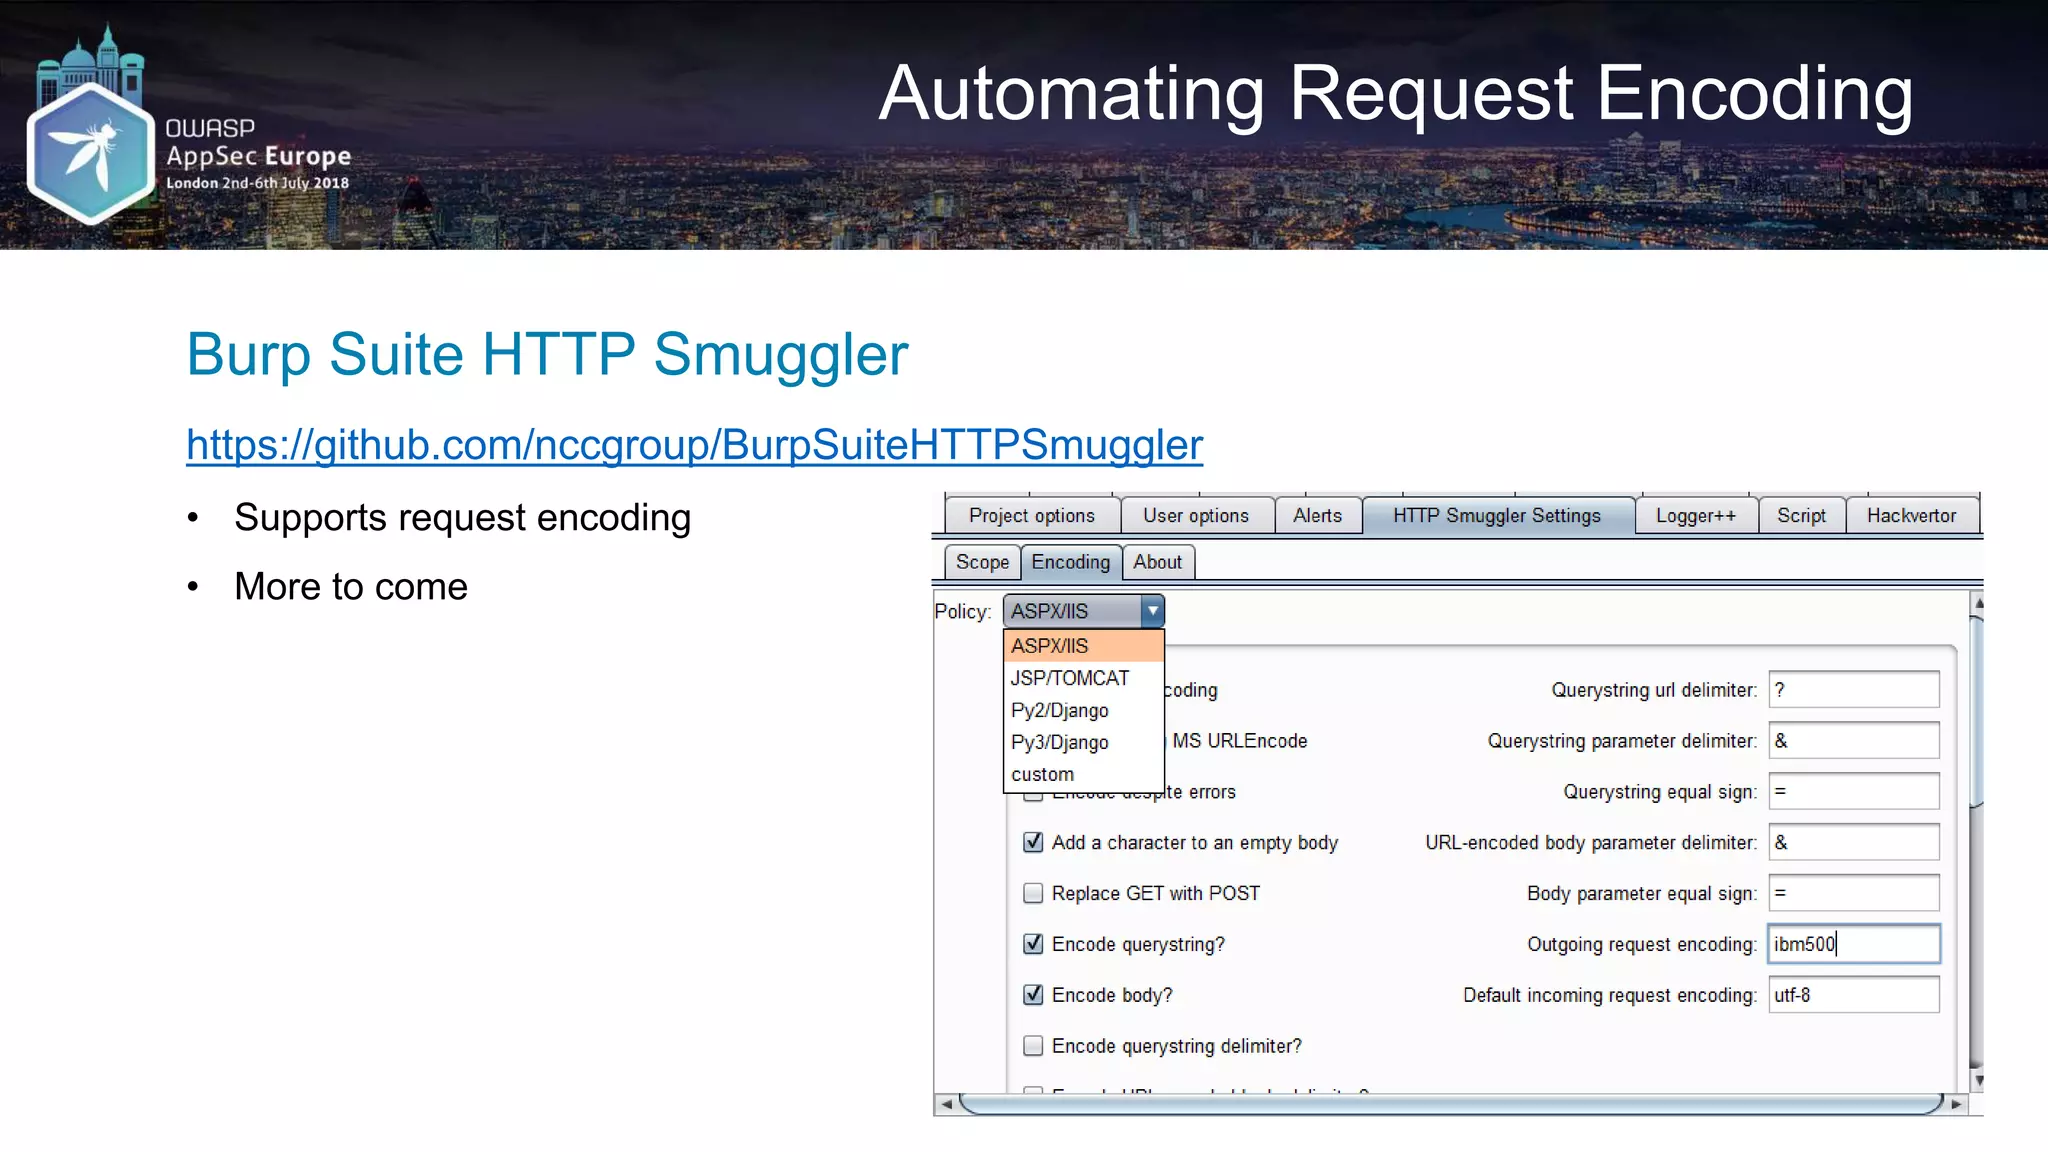Pick the custom policy entry
This screenshot has height=1152, width=2048.
click(x=1042, y=774)
